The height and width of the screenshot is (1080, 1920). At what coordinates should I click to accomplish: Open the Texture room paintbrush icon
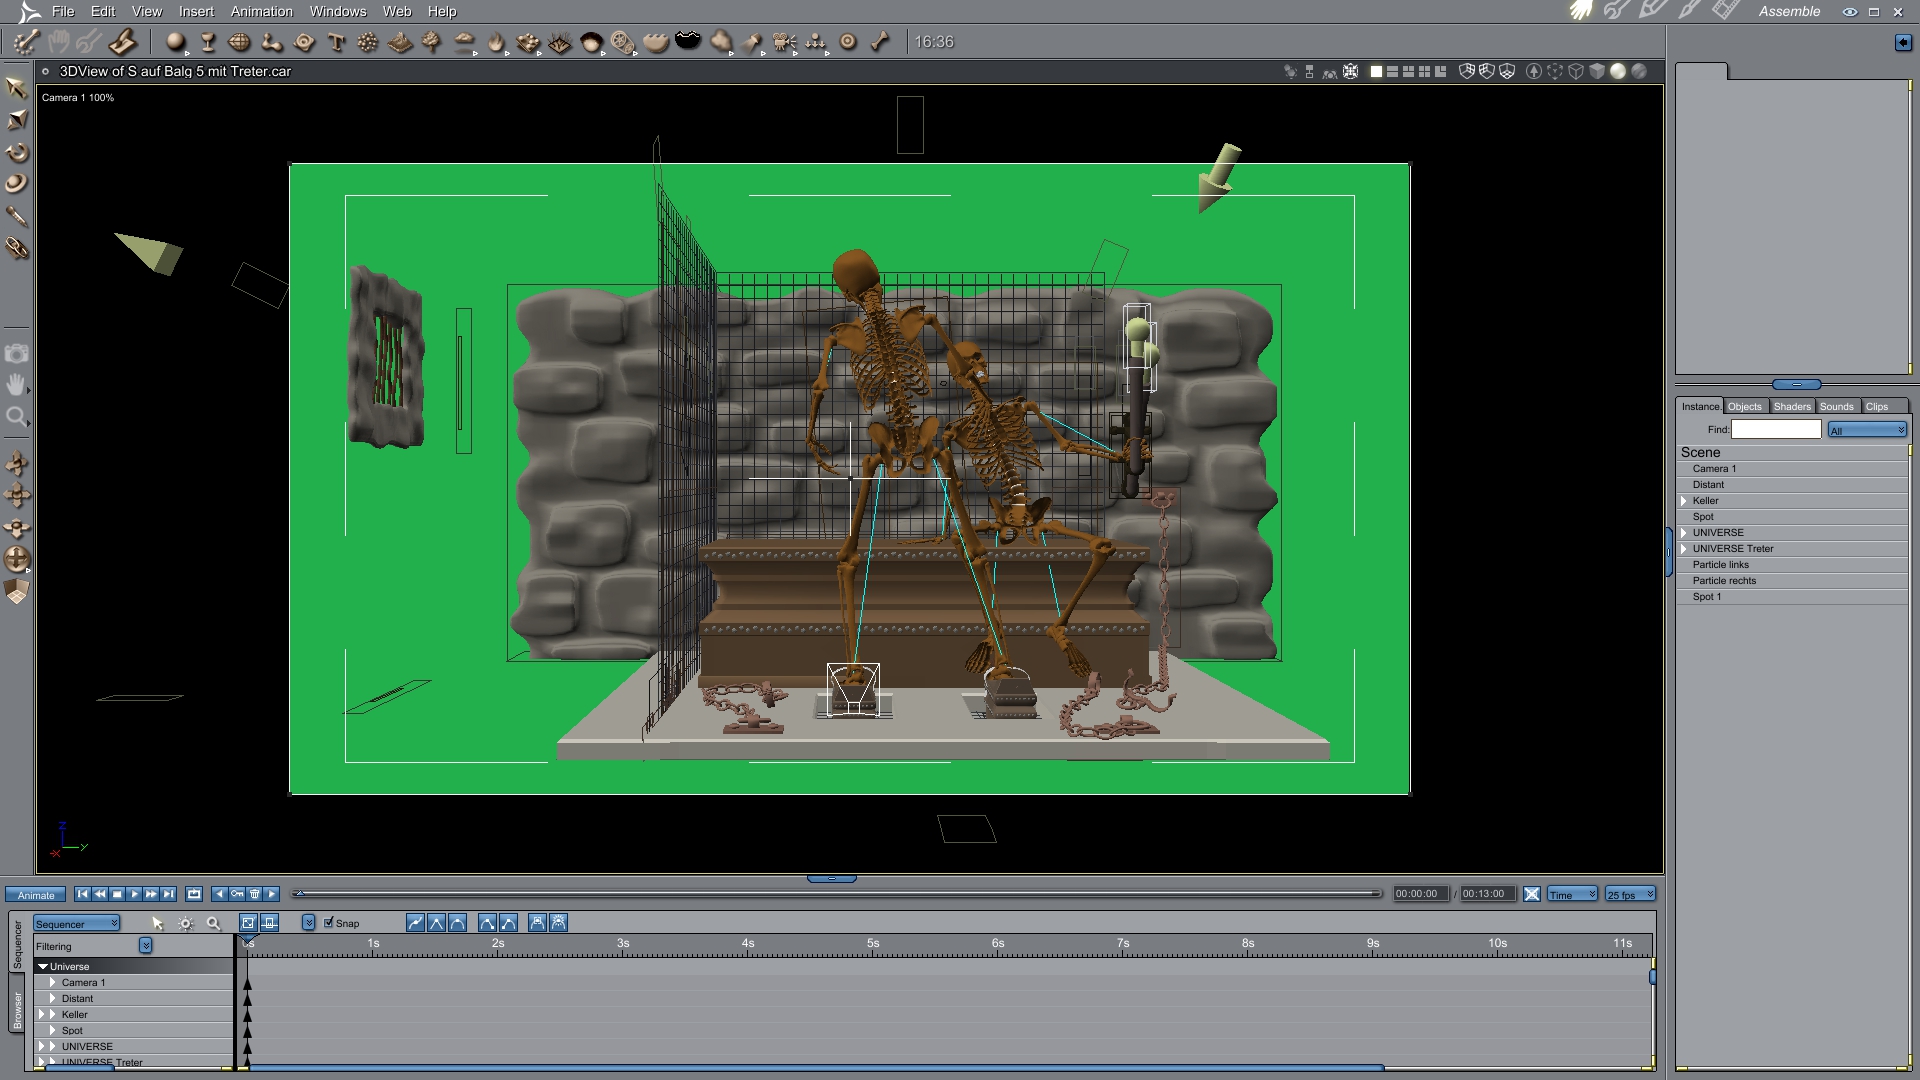(x=1690, y=11)
